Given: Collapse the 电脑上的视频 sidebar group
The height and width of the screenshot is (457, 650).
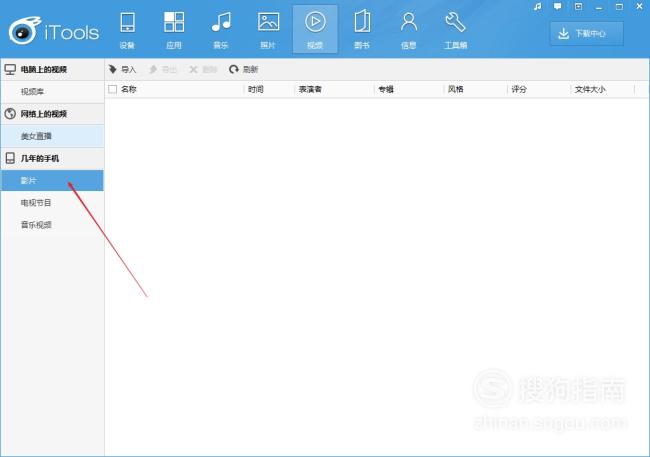Looking at the screenshot, I should click(x=53, y=69).
